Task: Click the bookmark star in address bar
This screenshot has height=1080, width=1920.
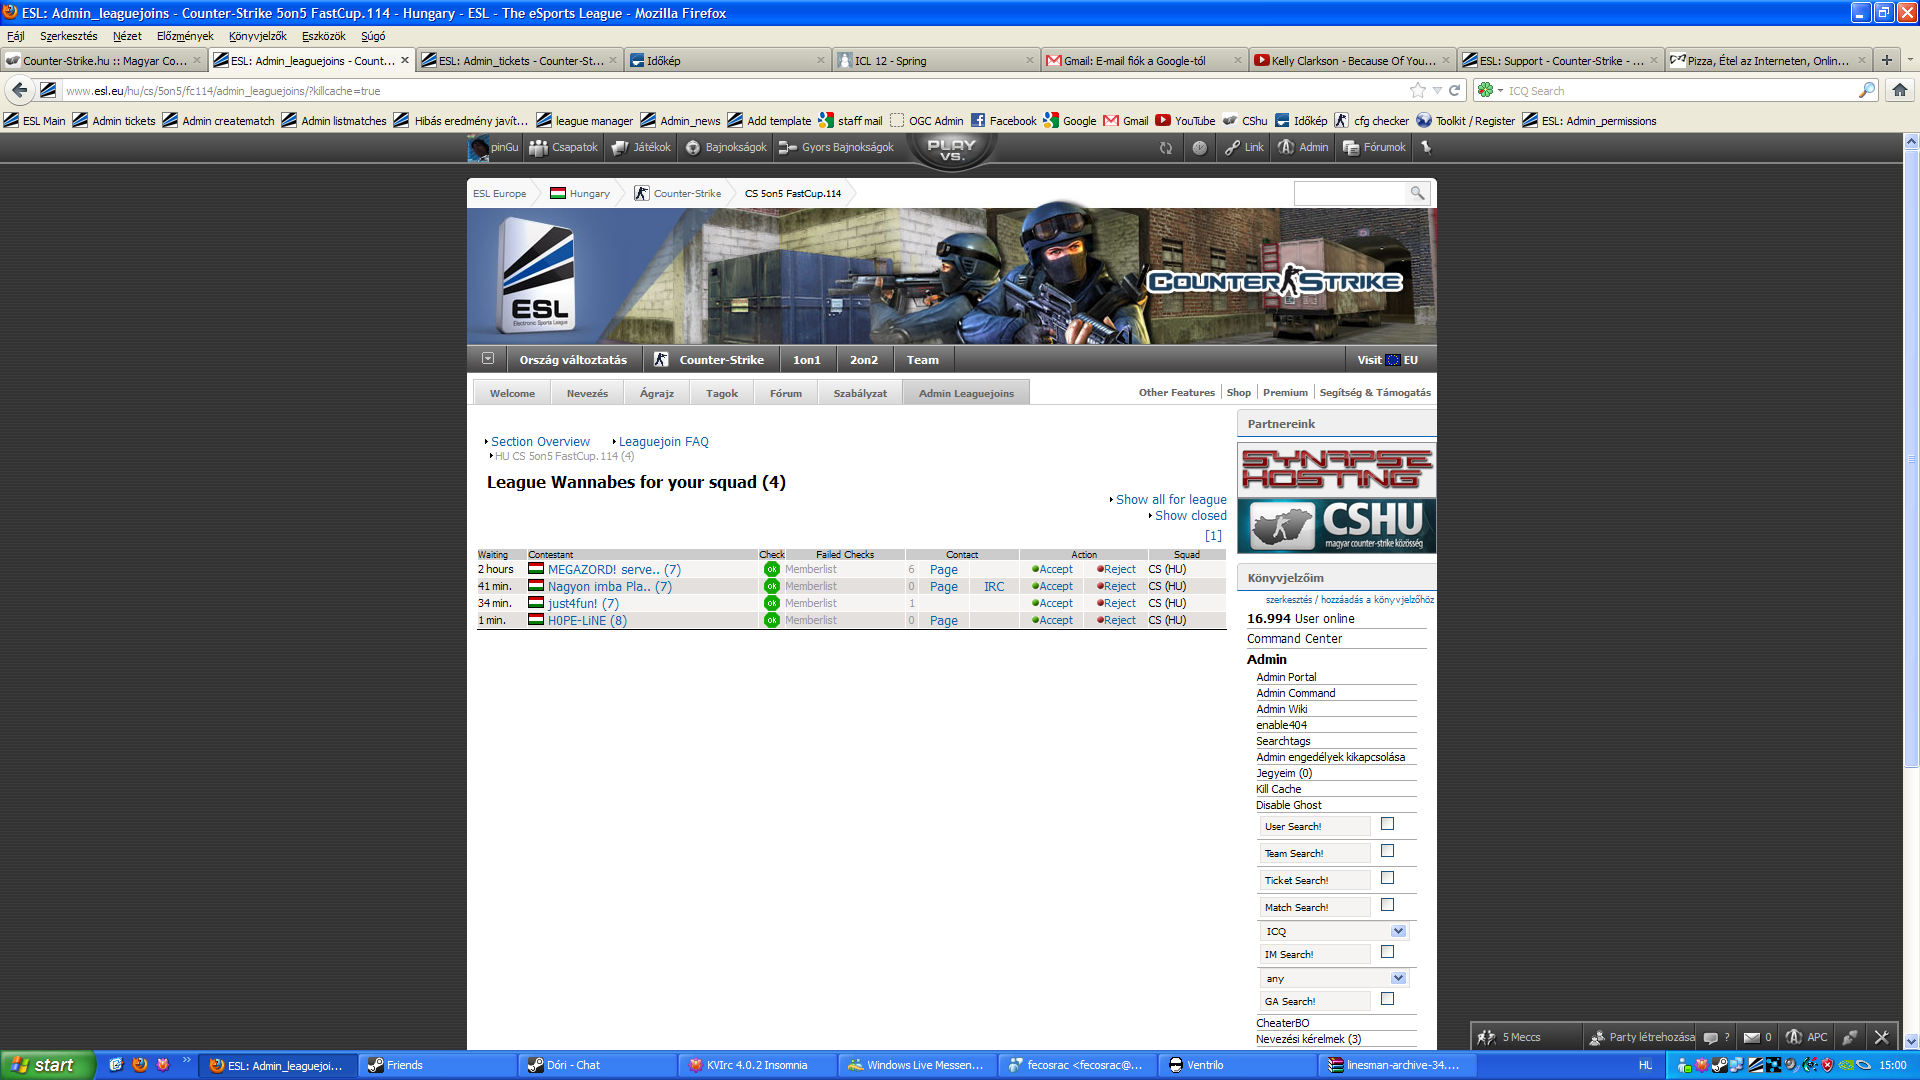Action: pyautogui.click(x=1417, y=90)
